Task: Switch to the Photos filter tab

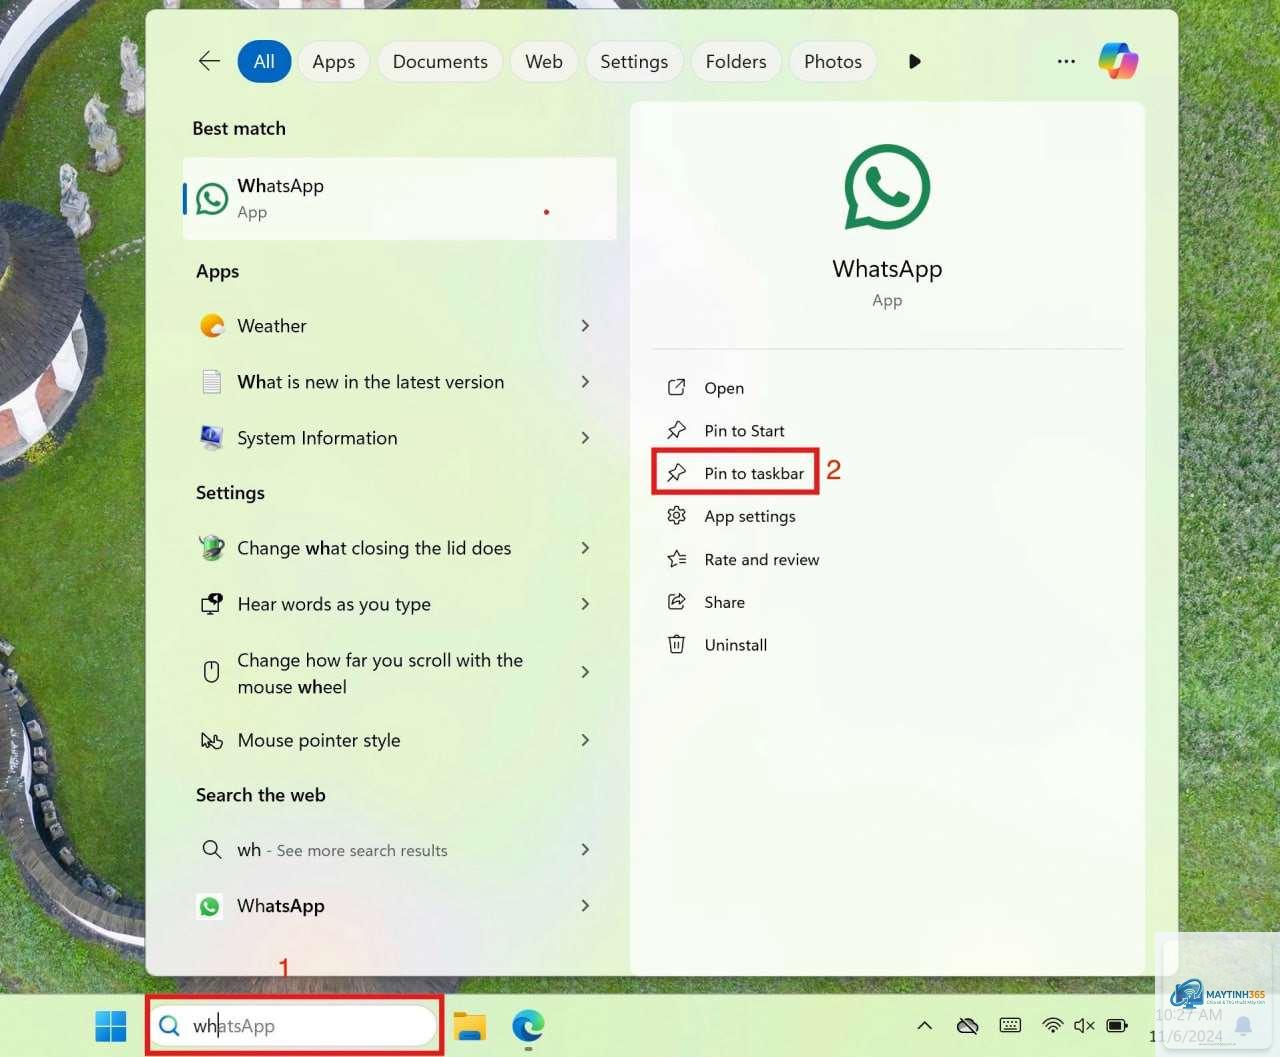Action: tap(833, 61)
